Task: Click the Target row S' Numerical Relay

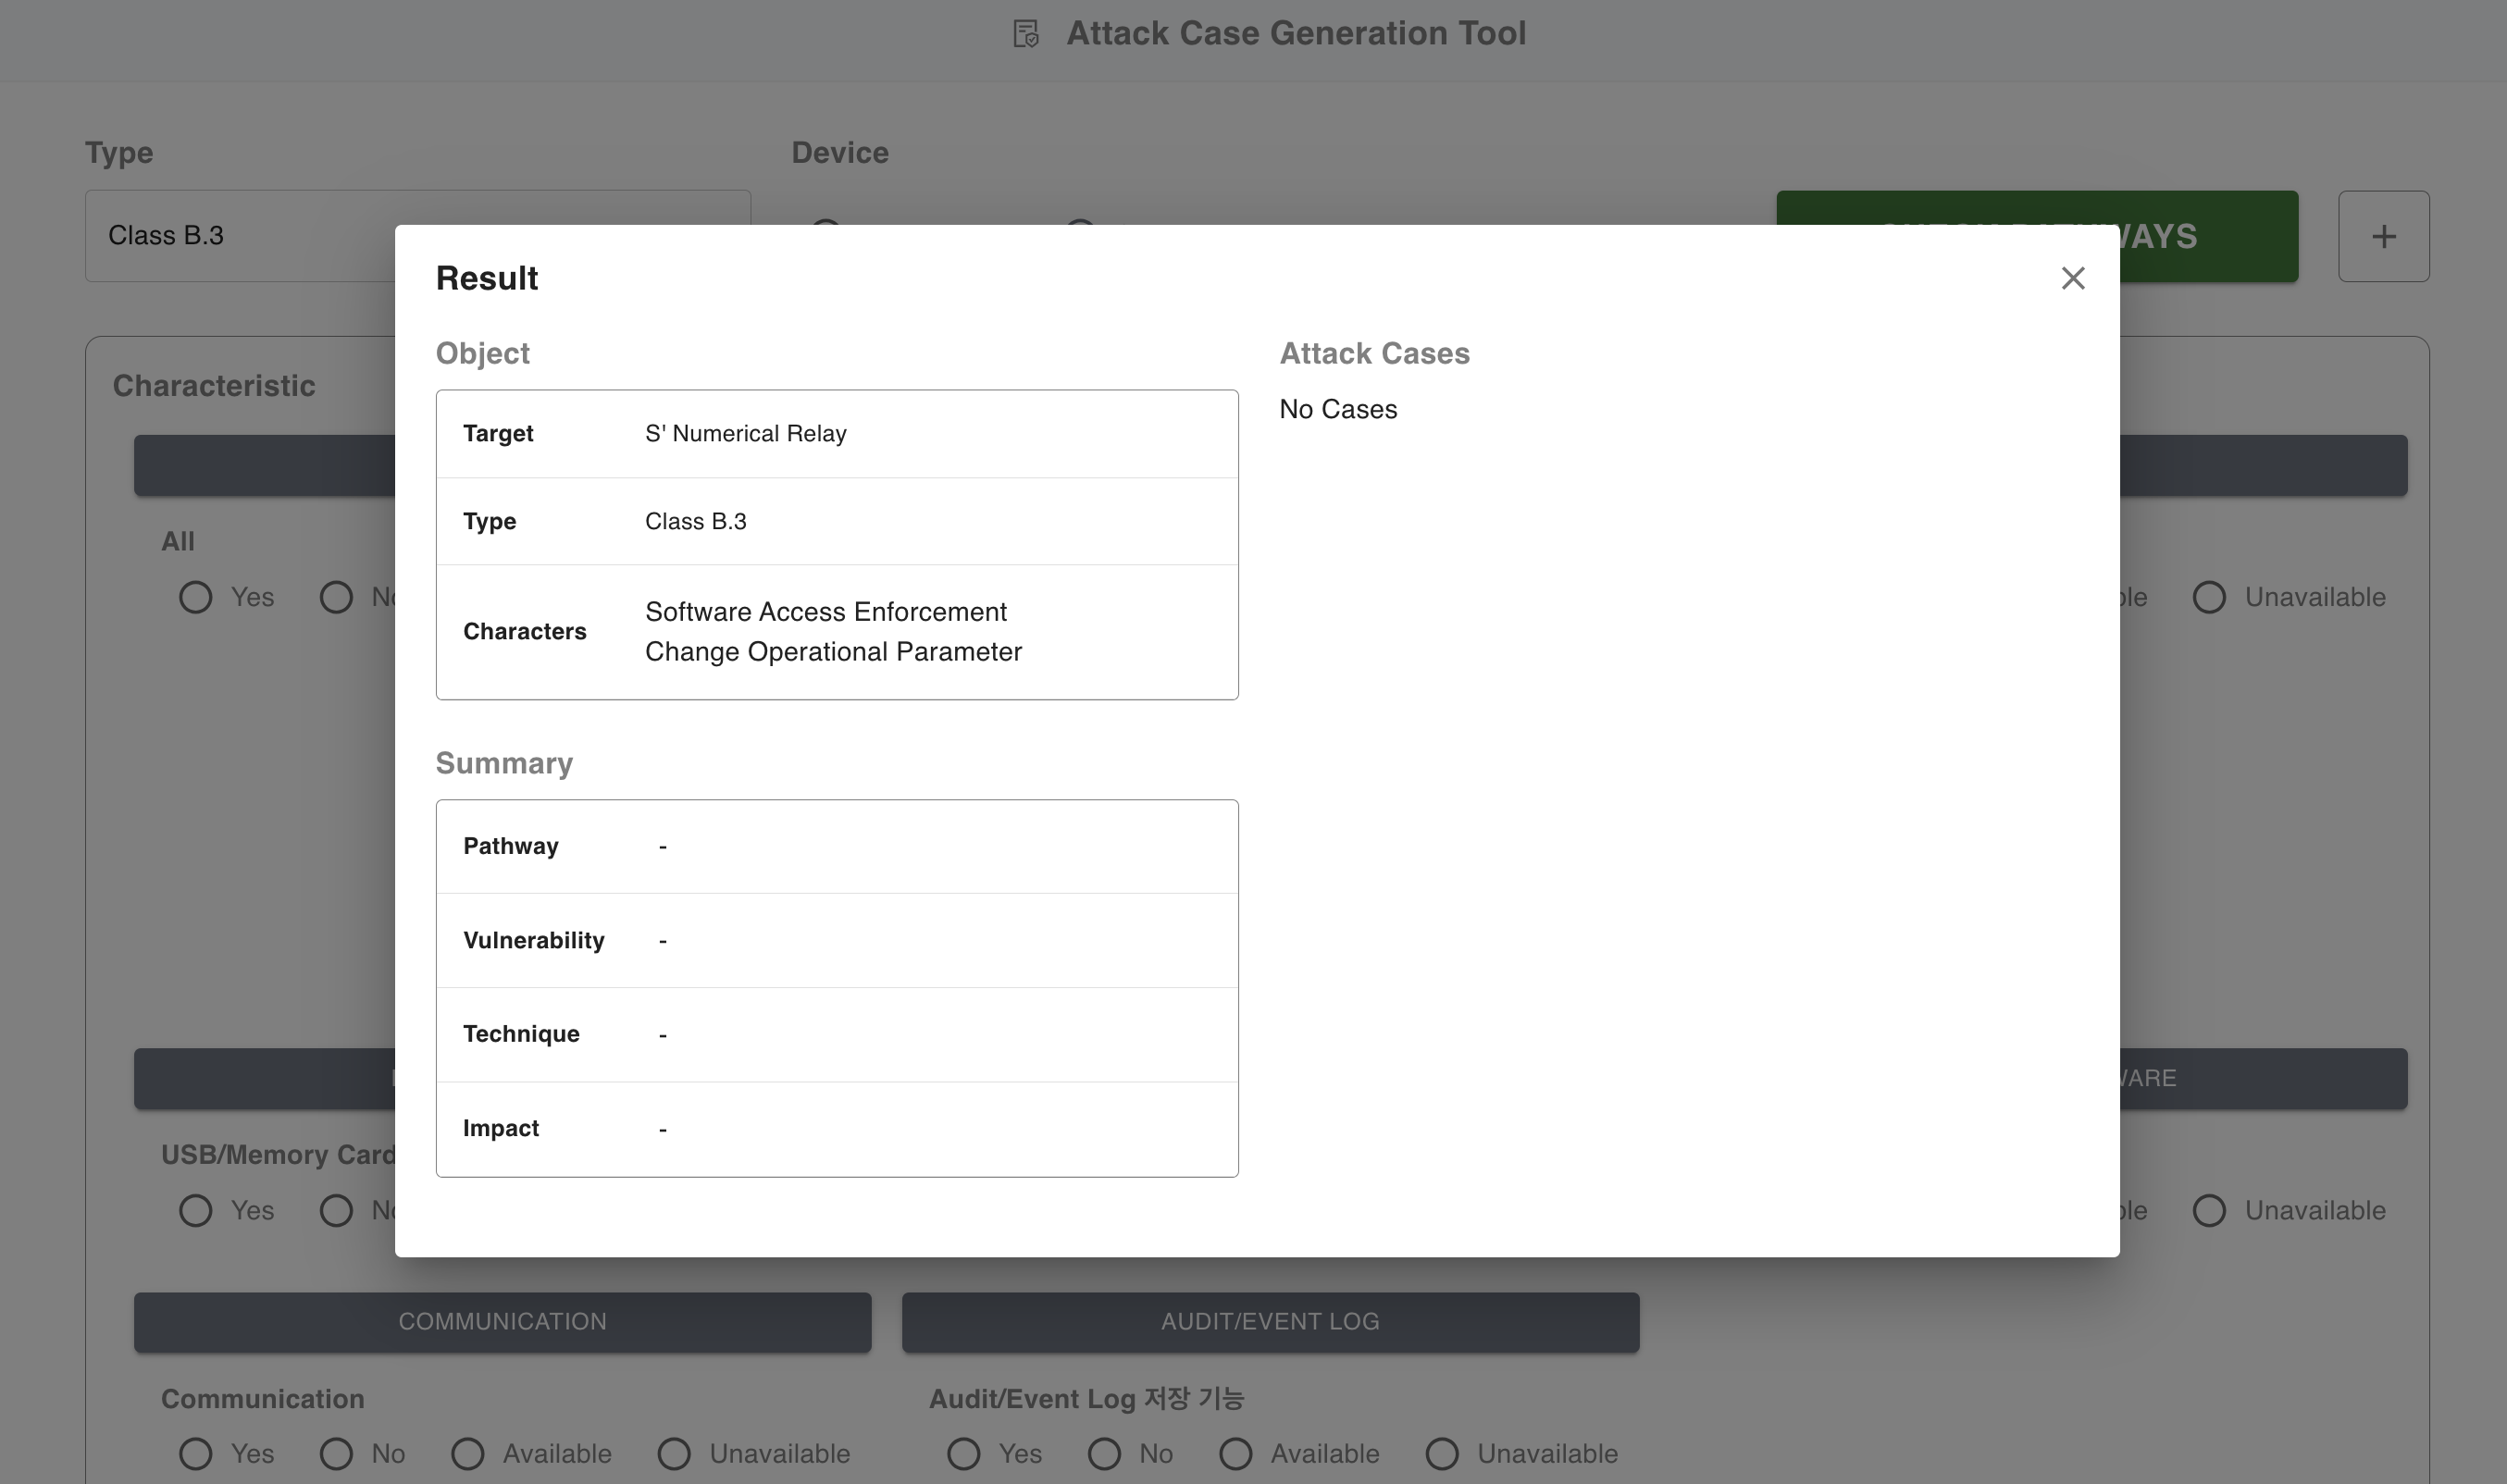Action: pos(745,433)
